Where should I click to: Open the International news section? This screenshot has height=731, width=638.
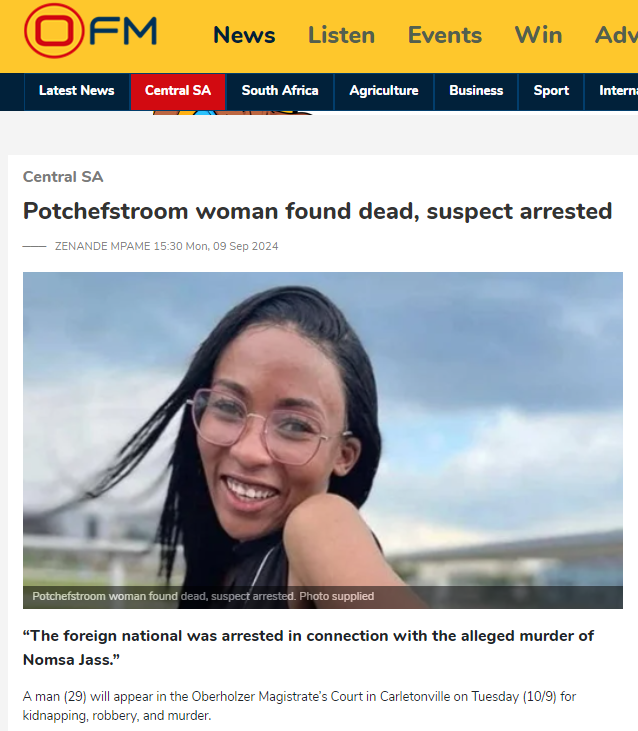point(611,91)
